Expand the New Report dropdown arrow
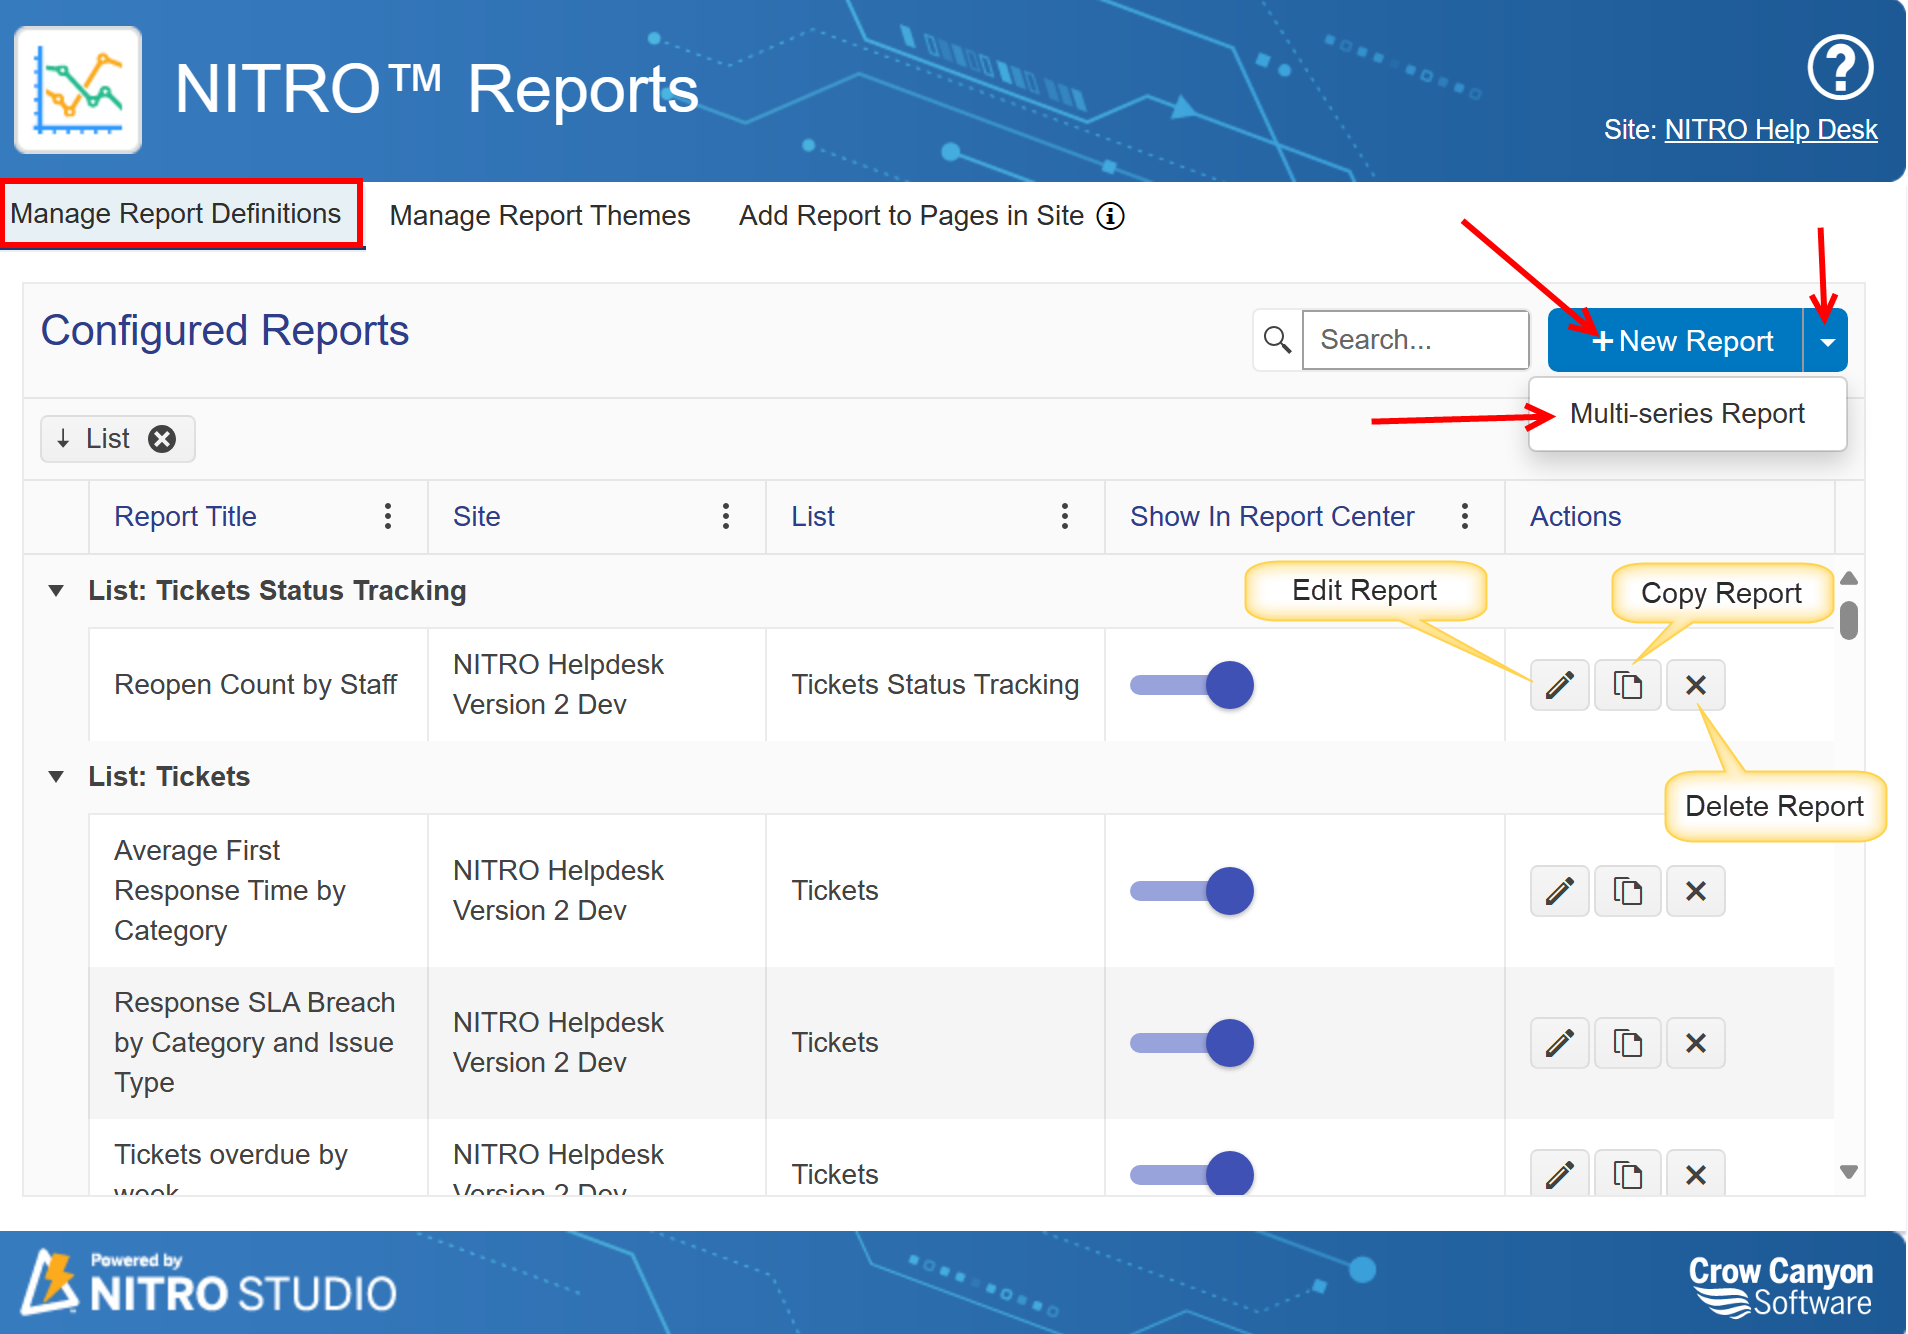The height and width of the screenshot is (1334, 1908). click(1826, 341)
